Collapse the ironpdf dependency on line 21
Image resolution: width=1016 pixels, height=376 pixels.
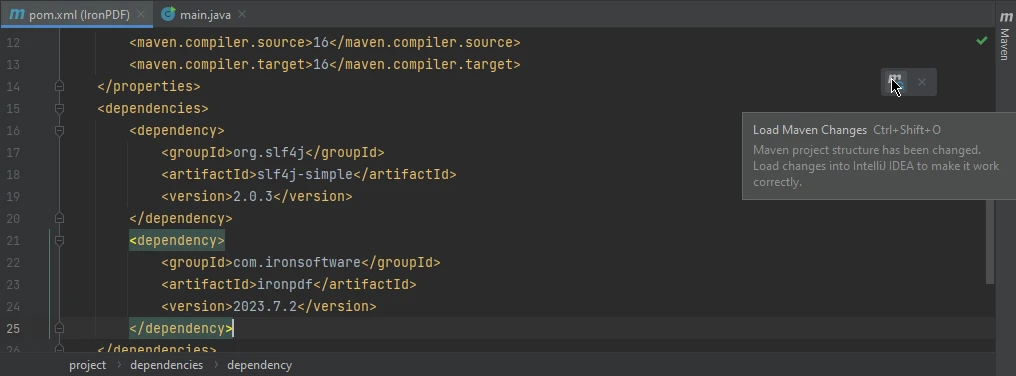[60, 241]
